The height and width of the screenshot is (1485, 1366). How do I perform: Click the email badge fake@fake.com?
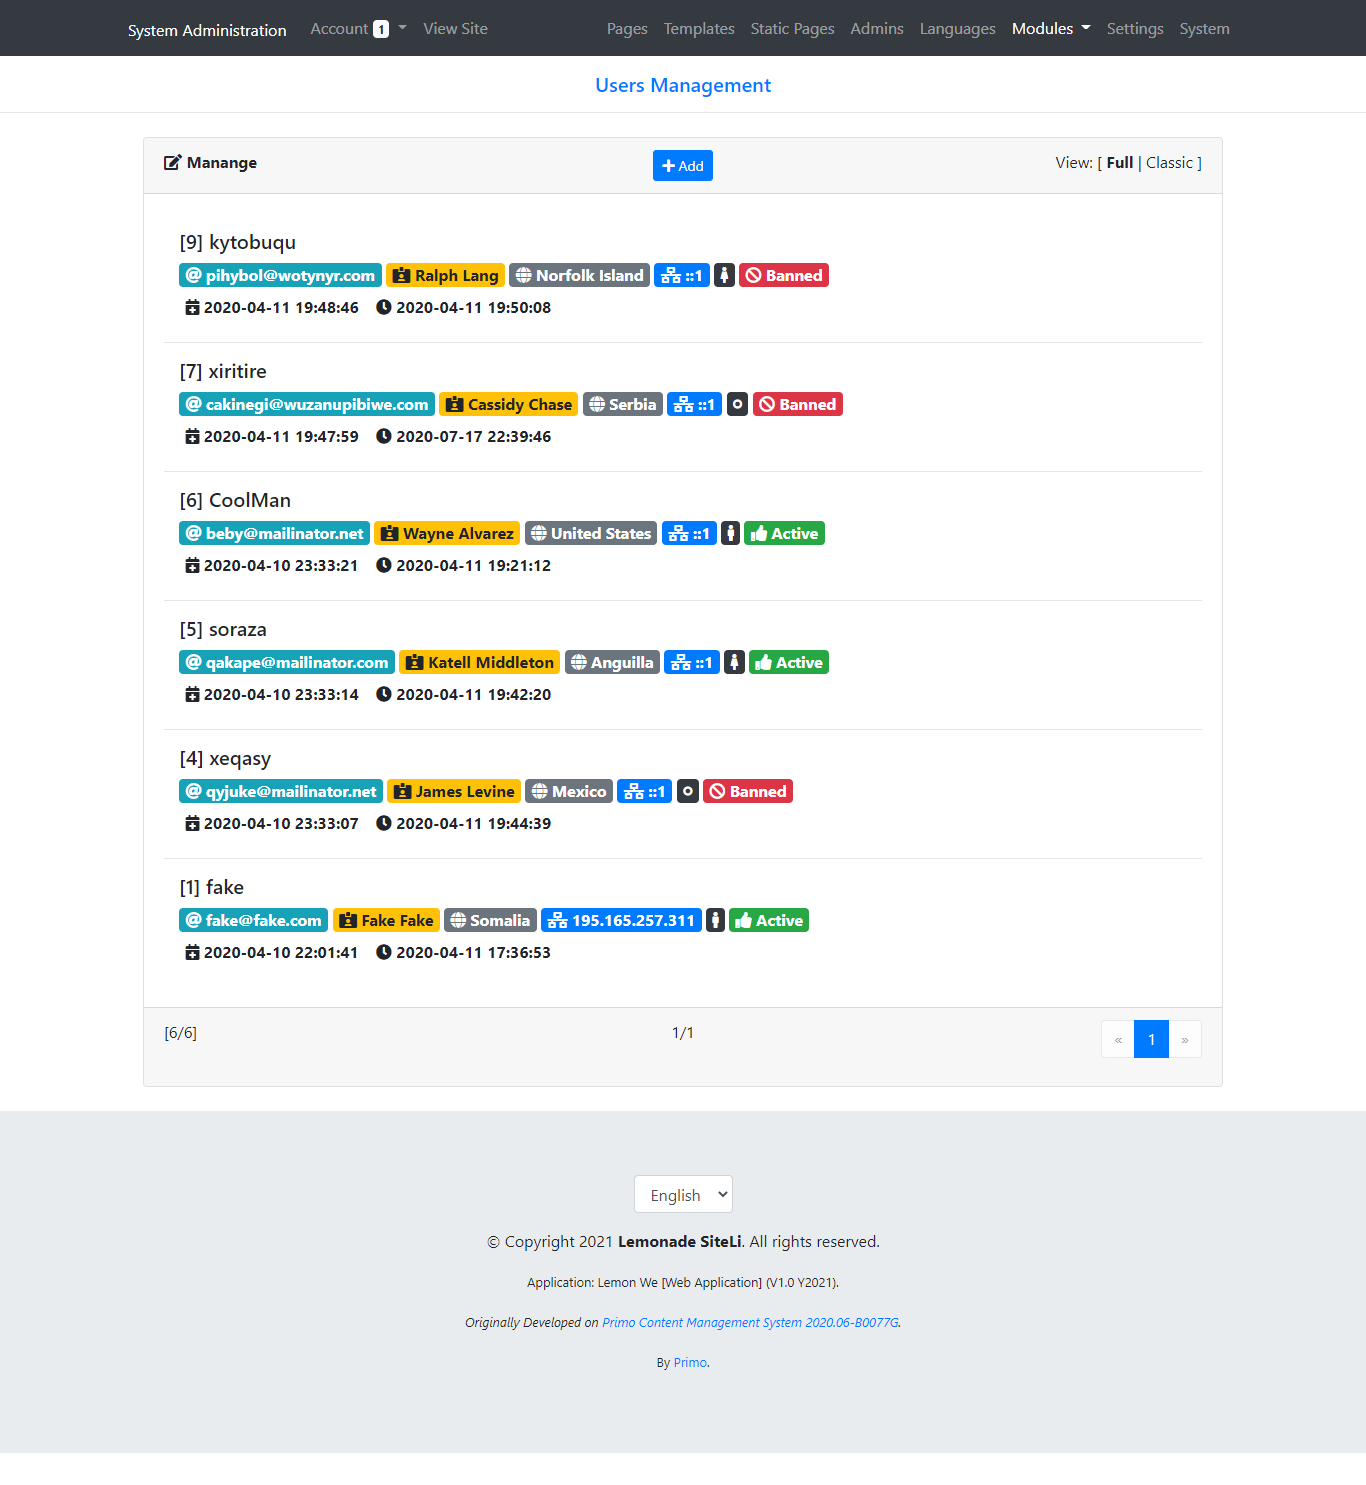tap(254, 920)
